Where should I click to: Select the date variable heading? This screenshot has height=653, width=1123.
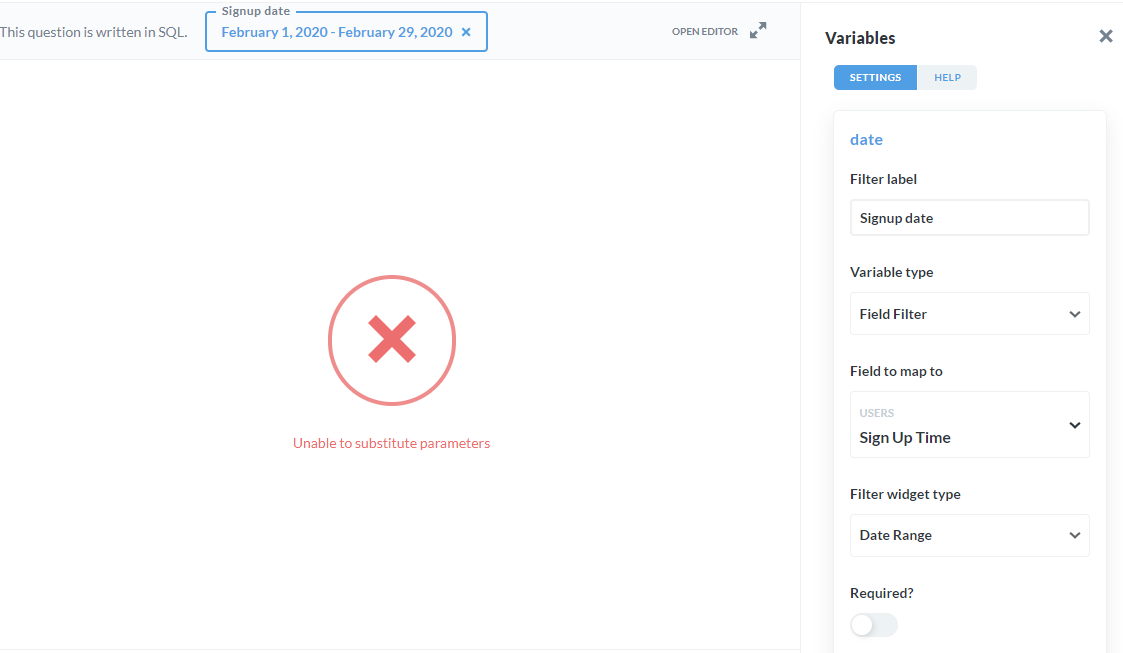pyautogui.click(x=866, y=139)
